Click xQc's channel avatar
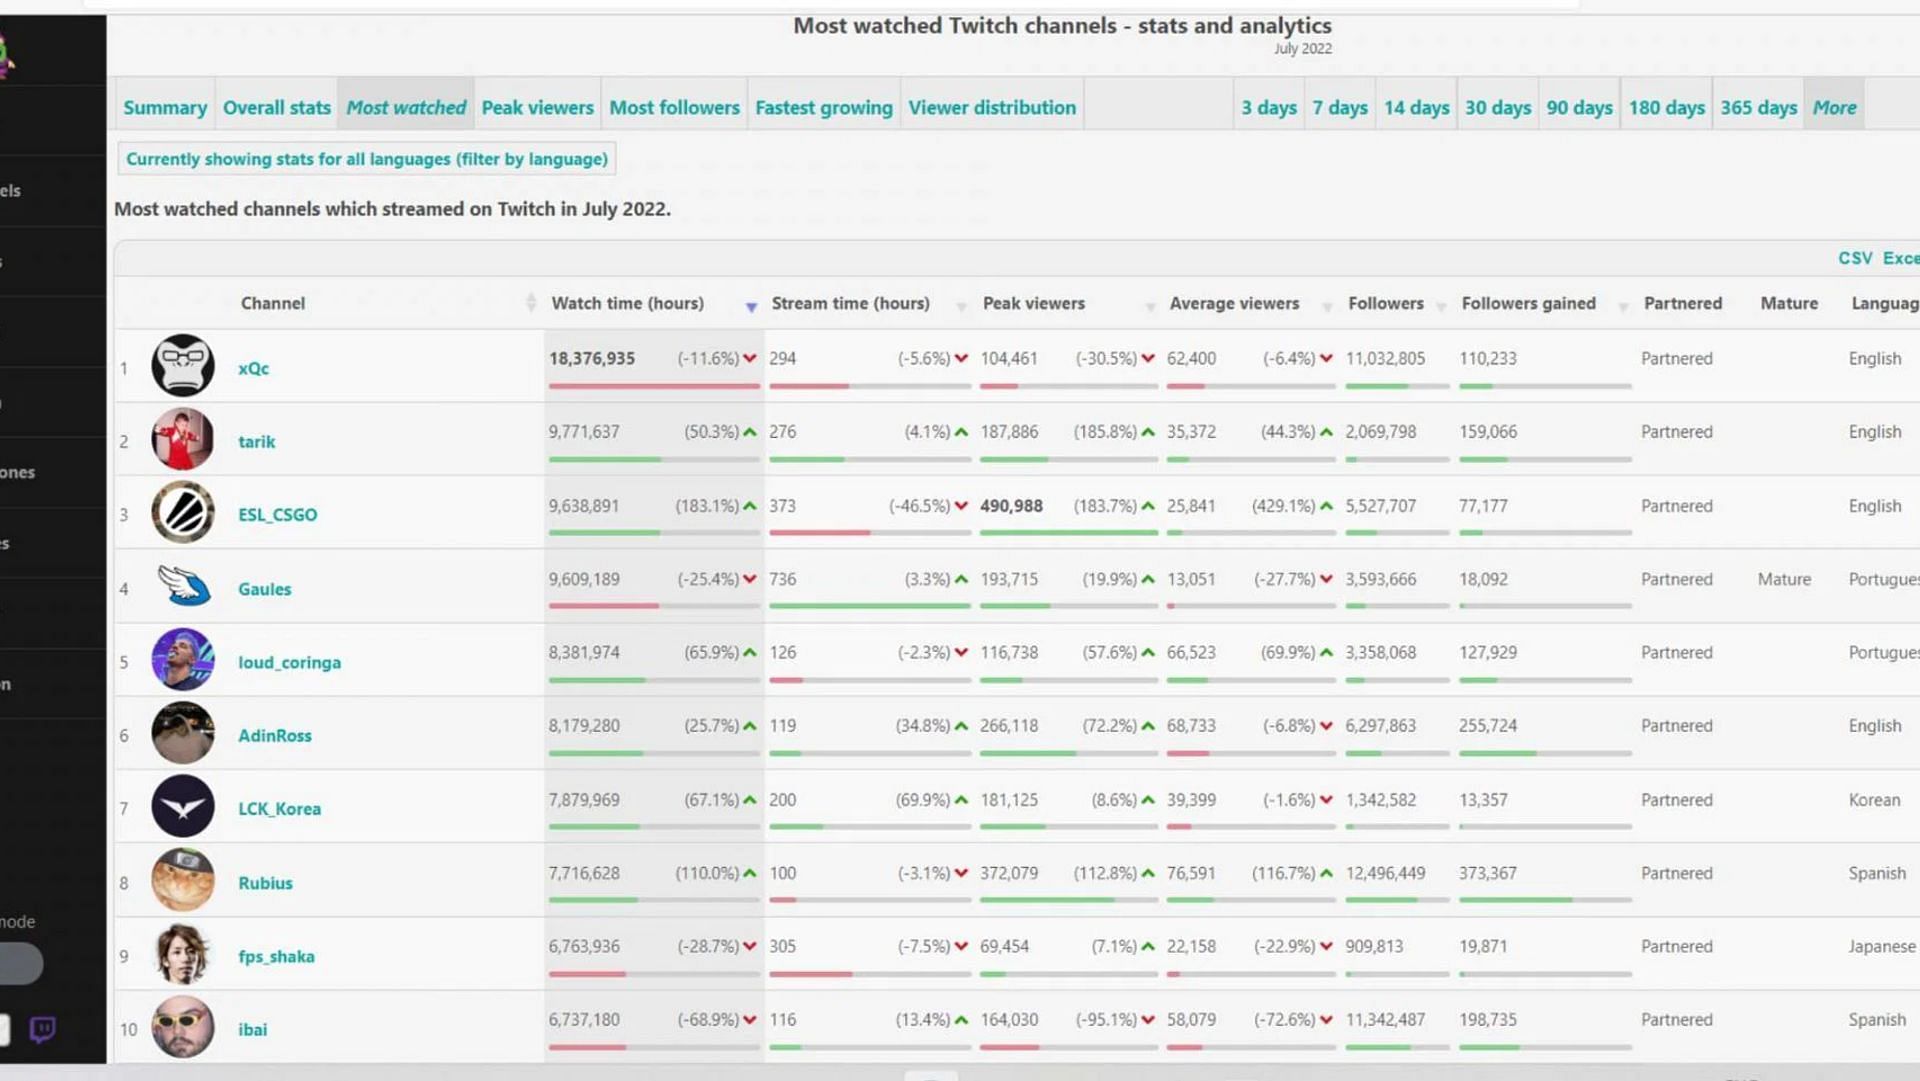Viewport: 1920px width, 1081px height. coord(183,366)
